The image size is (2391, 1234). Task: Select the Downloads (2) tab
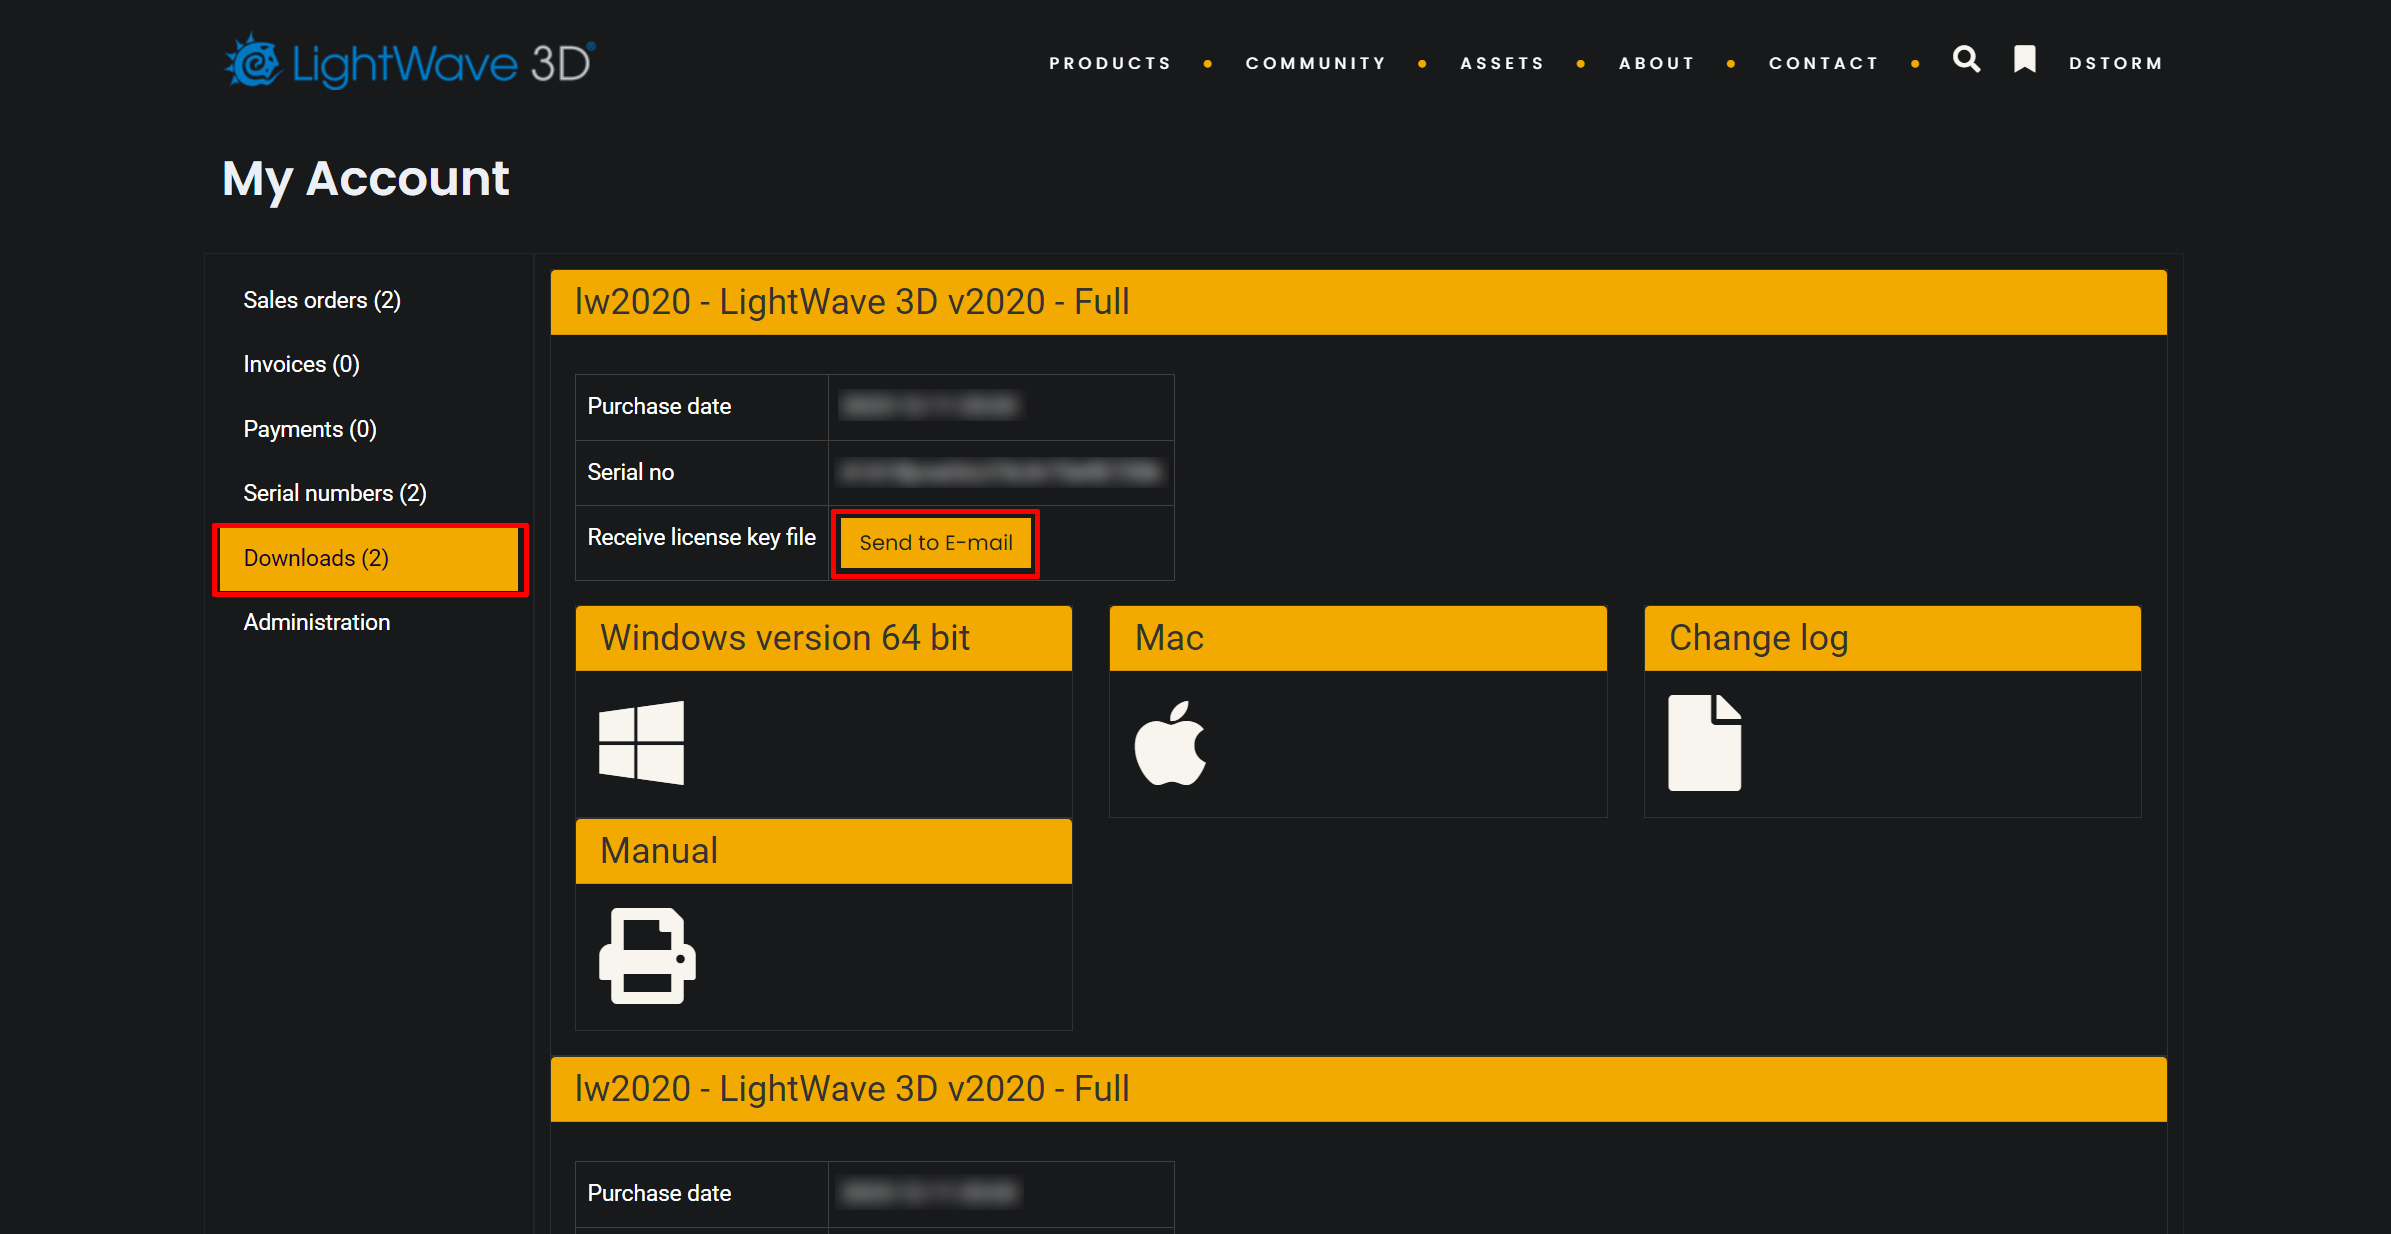(370, 559)
